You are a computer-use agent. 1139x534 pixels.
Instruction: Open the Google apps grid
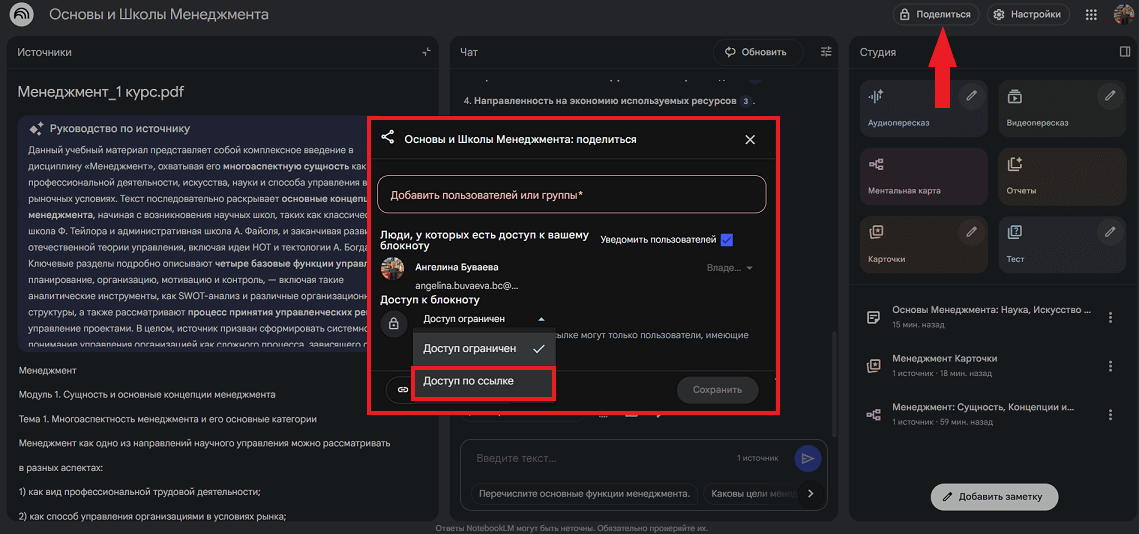tap(1091, 15)
